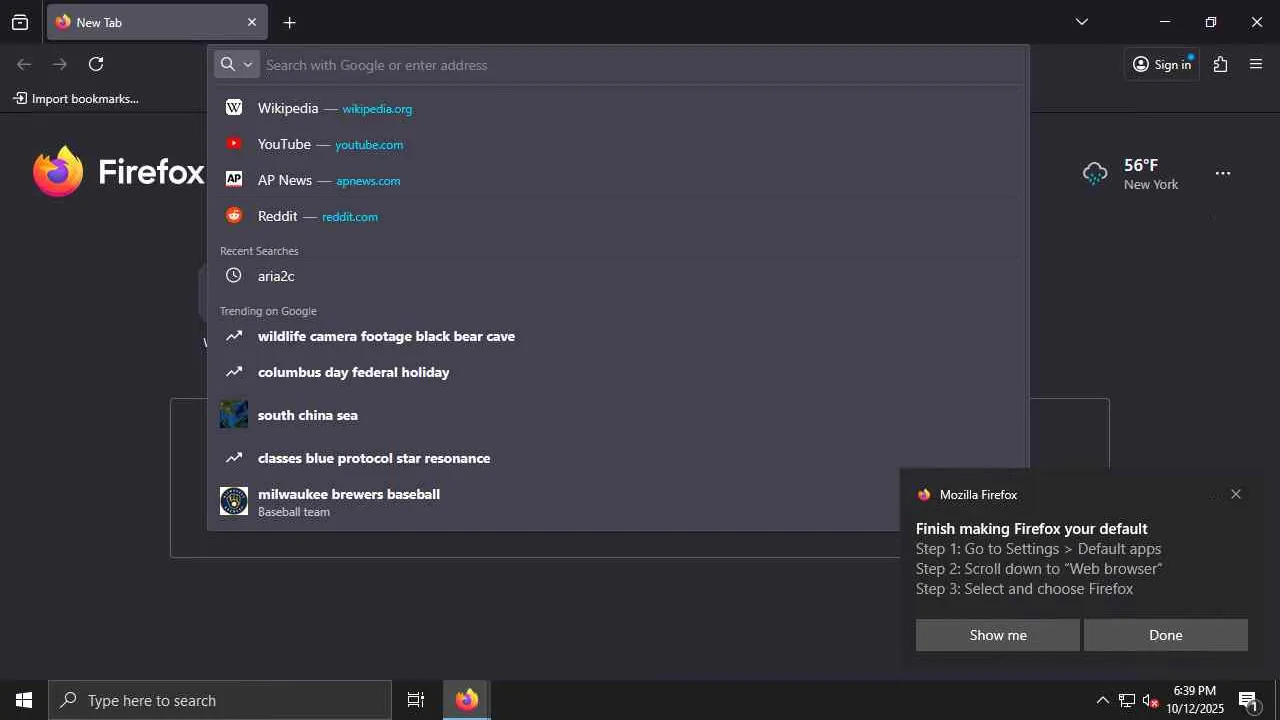1280x720 pixels.
Task: Select trending classes blue protocol star resonance
Action: (618, 458)
